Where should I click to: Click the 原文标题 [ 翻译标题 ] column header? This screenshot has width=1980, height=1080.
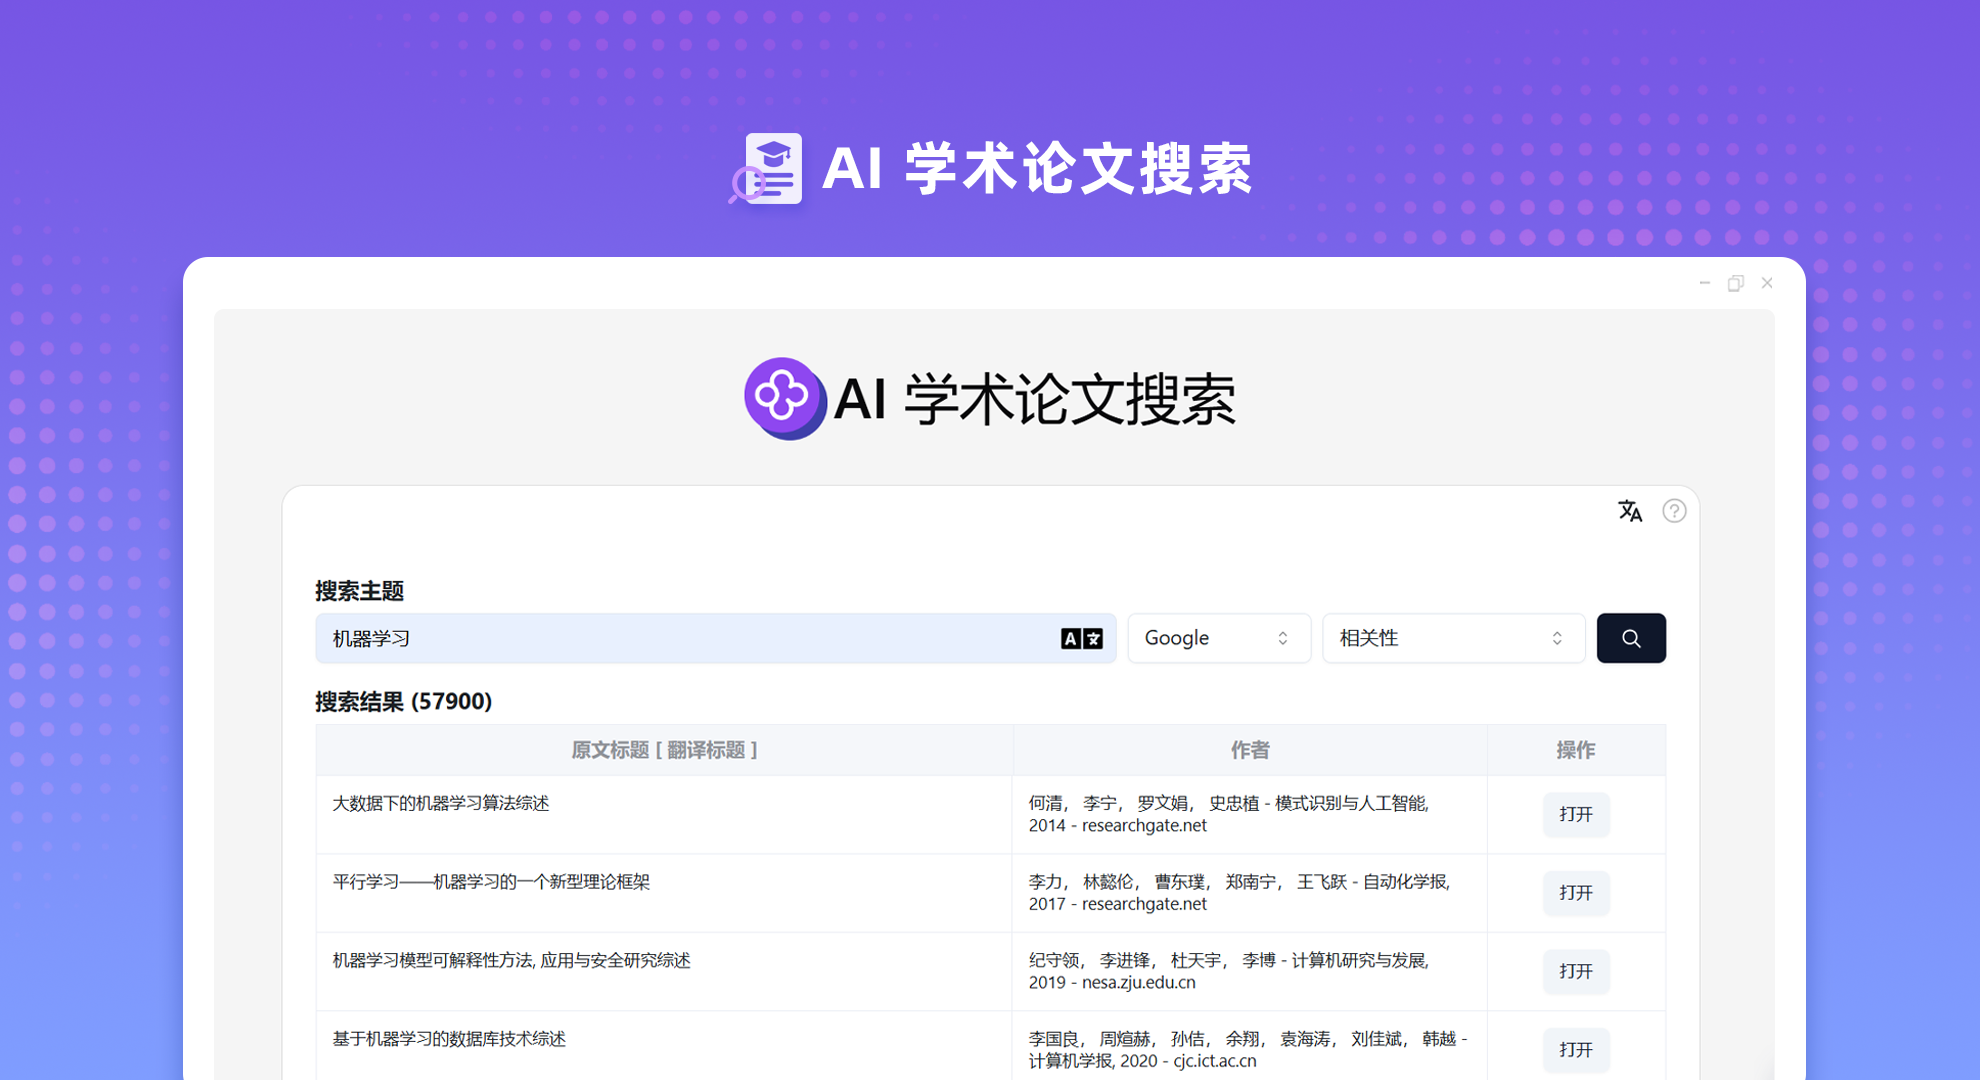(664, 750)
